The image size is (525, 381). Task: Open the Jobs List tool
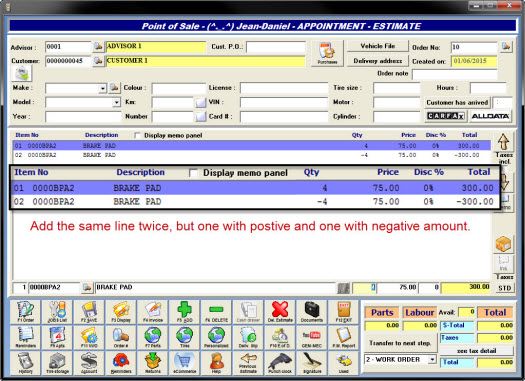coord(57,312)
